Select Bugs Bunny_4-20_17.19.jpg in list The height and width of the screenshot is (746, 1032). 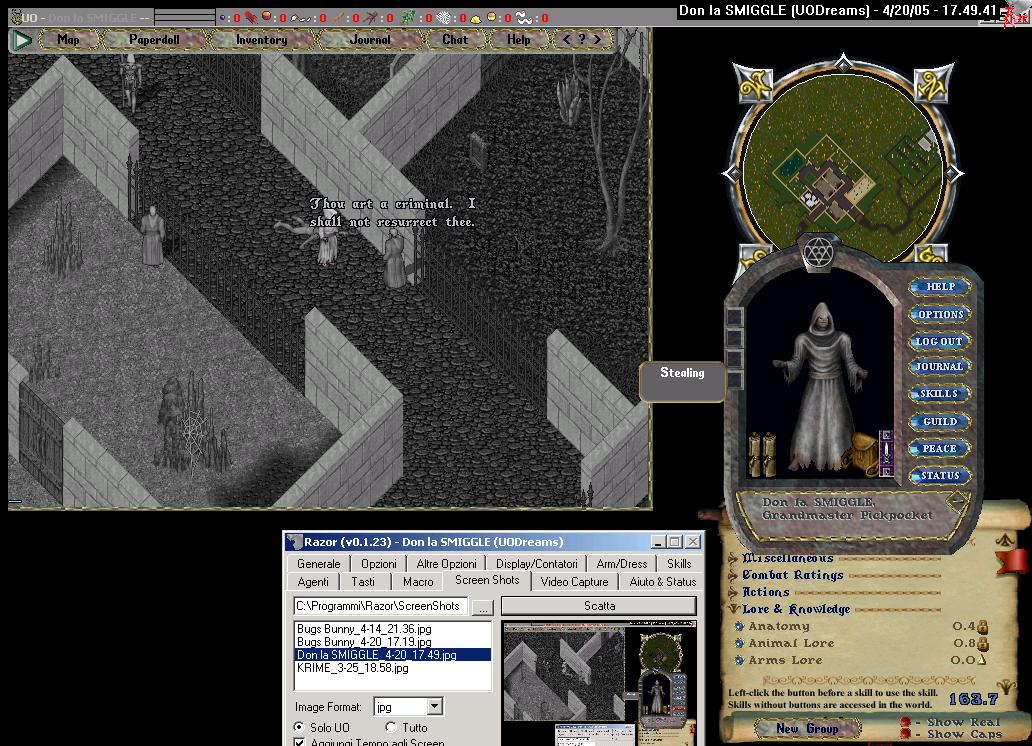392,642
